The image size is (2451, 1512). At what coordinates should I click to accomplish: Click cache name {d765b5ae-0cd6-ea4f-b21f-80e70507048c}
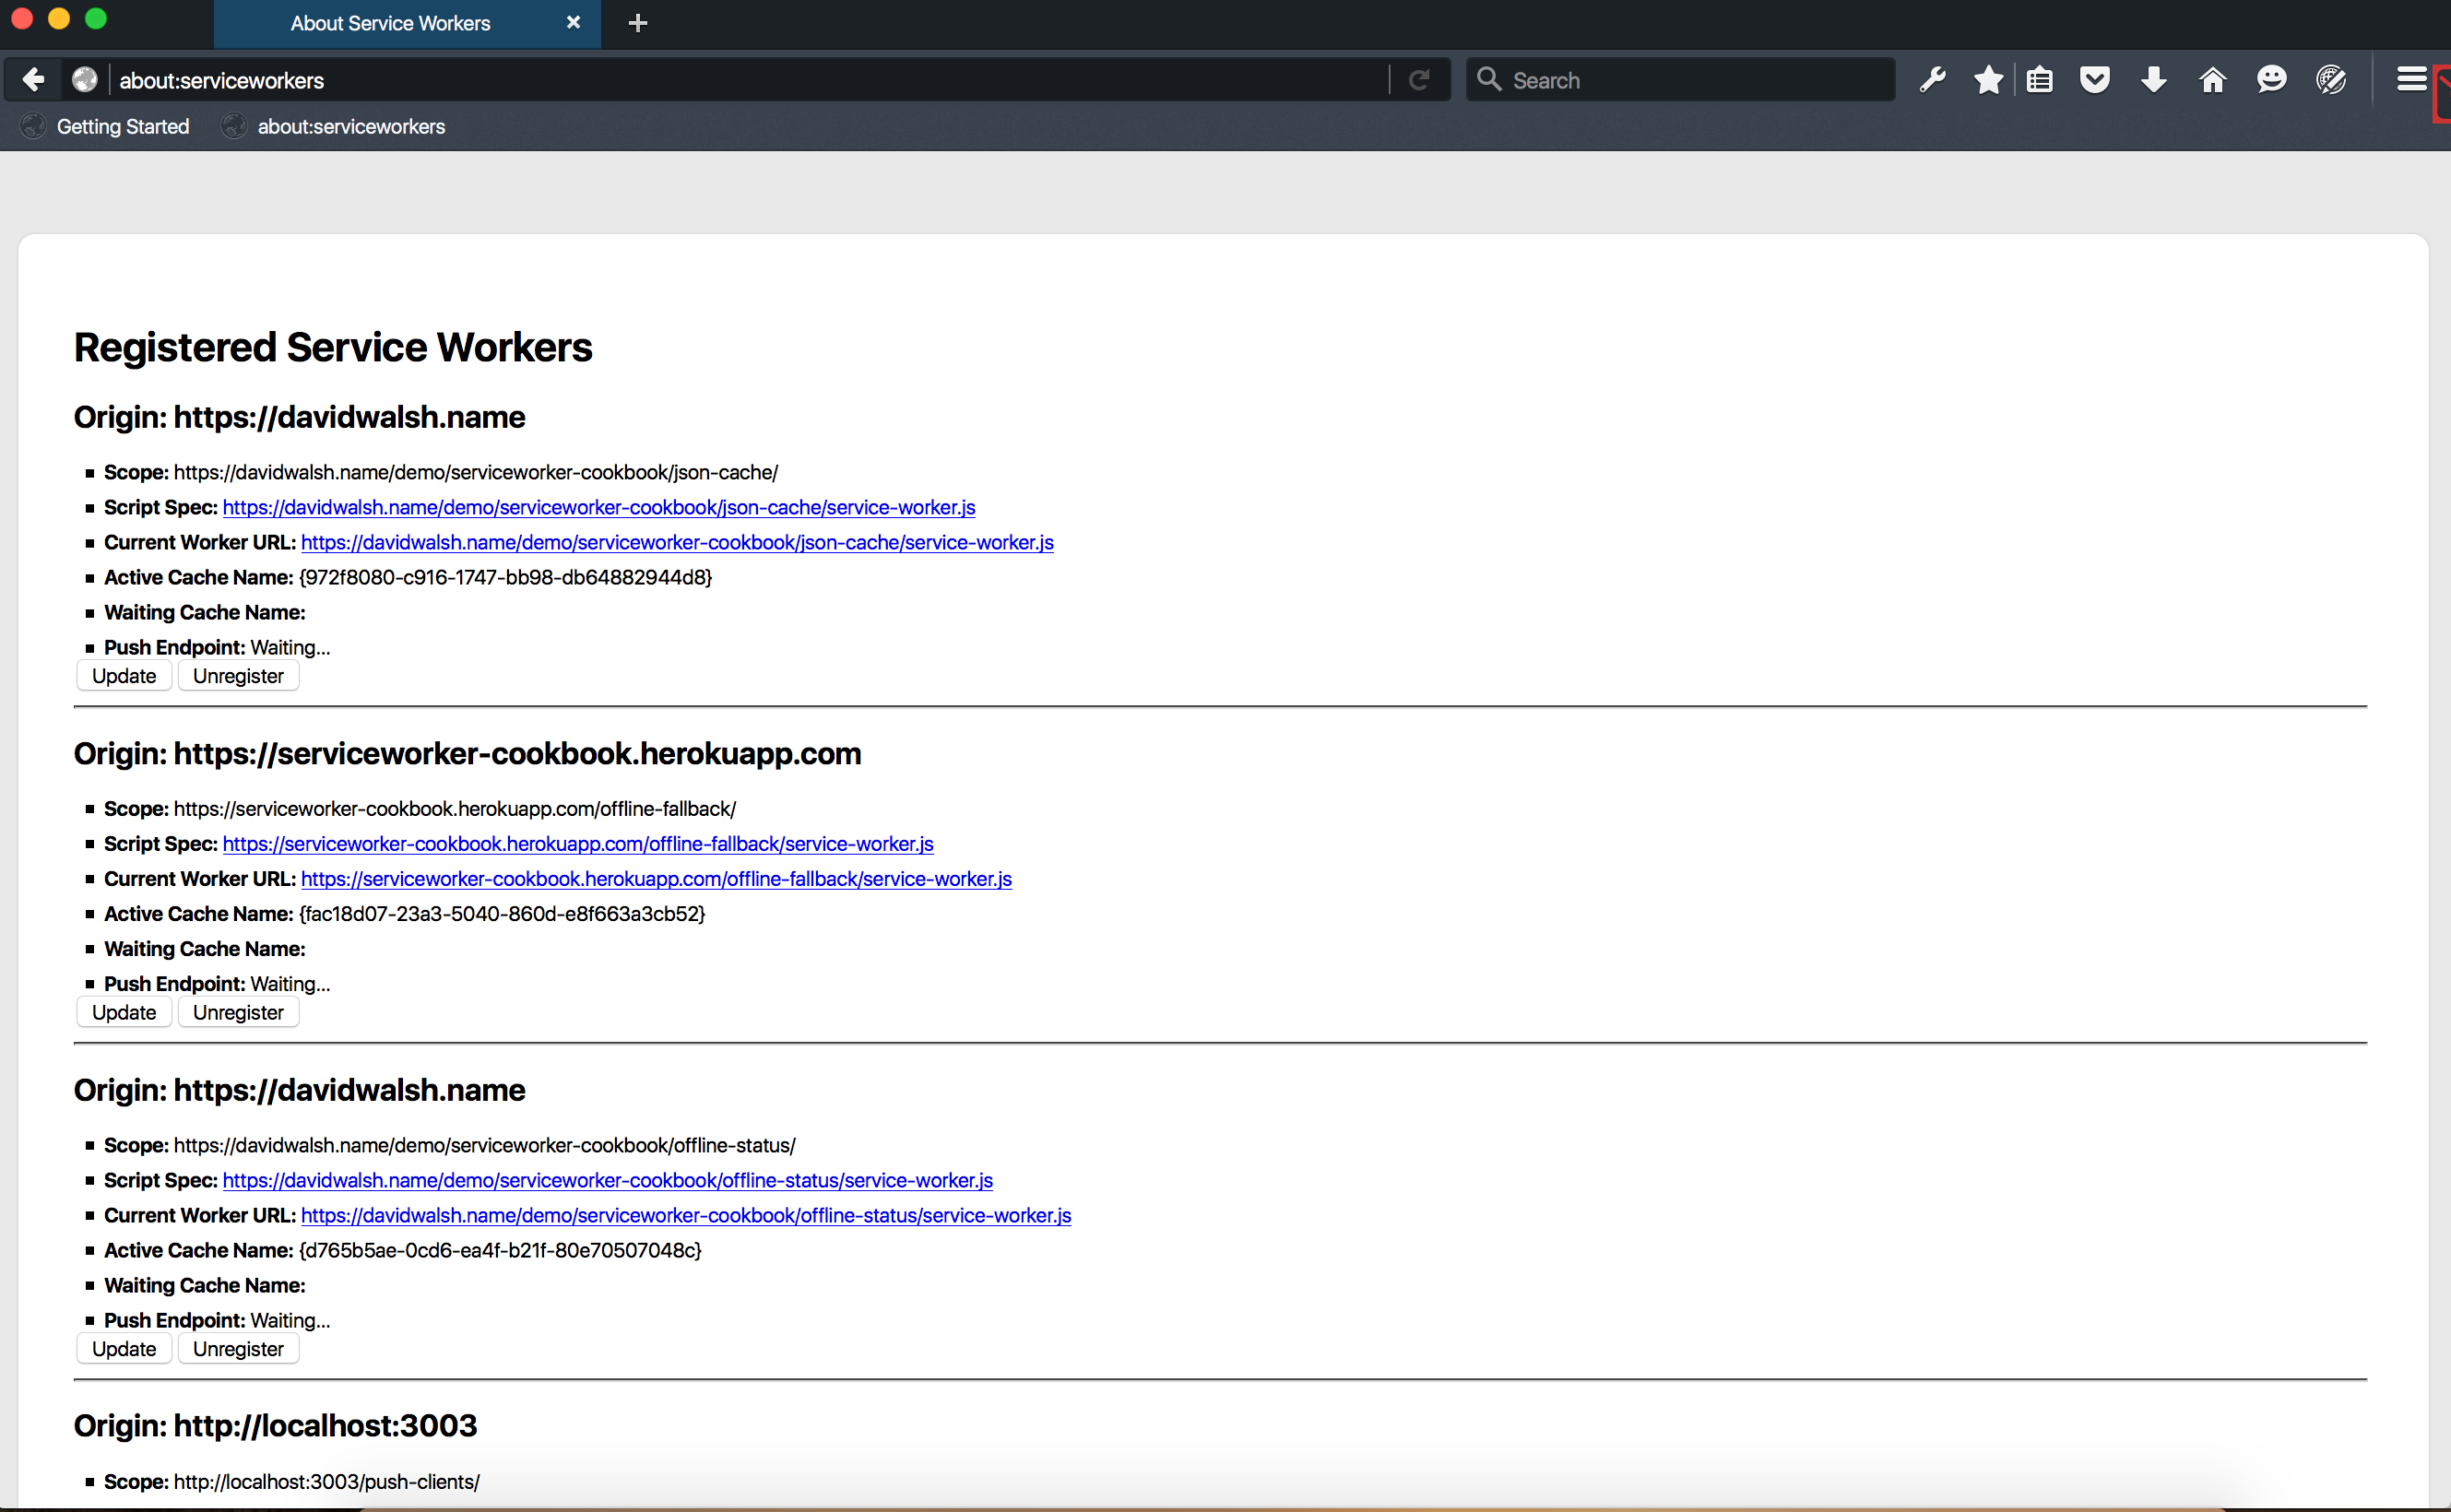point(500,1250)
